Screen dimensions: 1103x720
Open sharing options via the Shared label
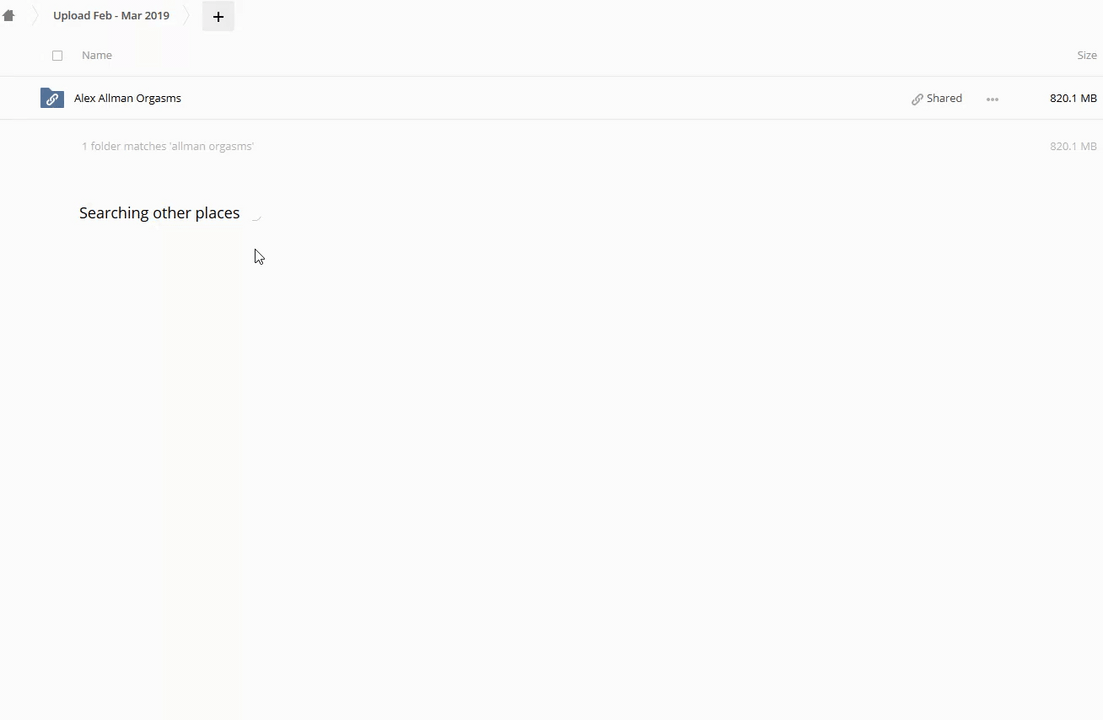(944, 98)
